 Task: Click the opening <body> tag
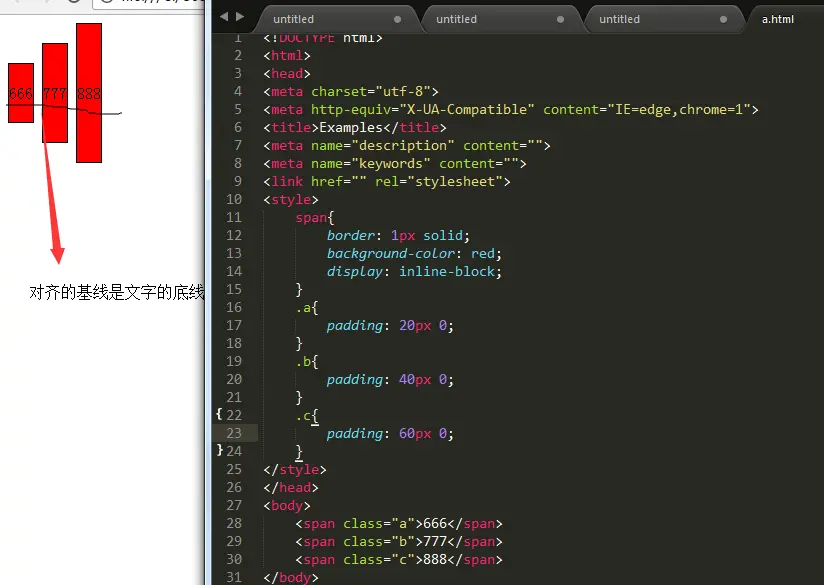(x=287, y=506)
